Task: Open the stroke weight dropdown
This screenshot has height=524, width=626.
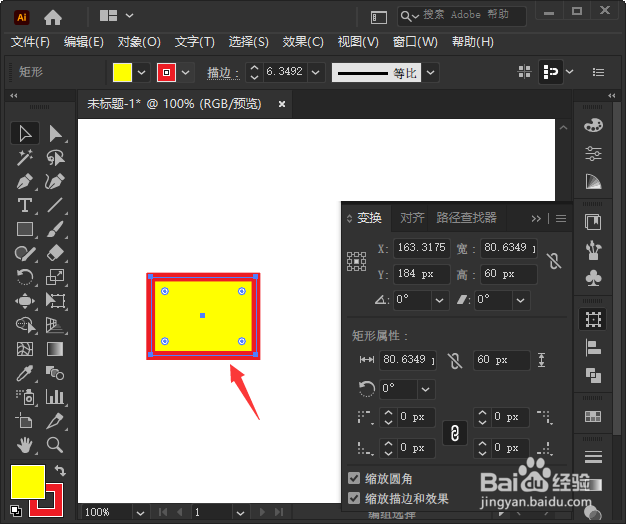Action: [x=315, y=73]
